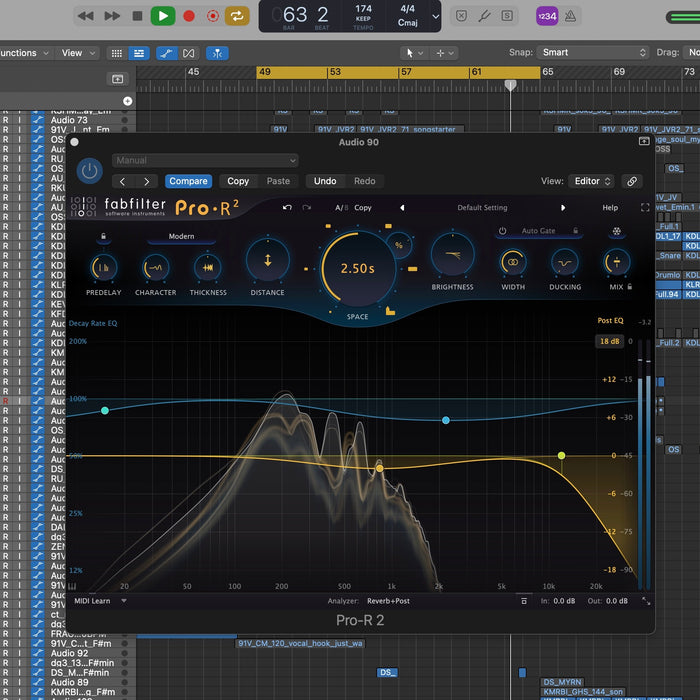700x700 pixels.
Task: Open the Modern character style selector
Action: coord(181,237)
